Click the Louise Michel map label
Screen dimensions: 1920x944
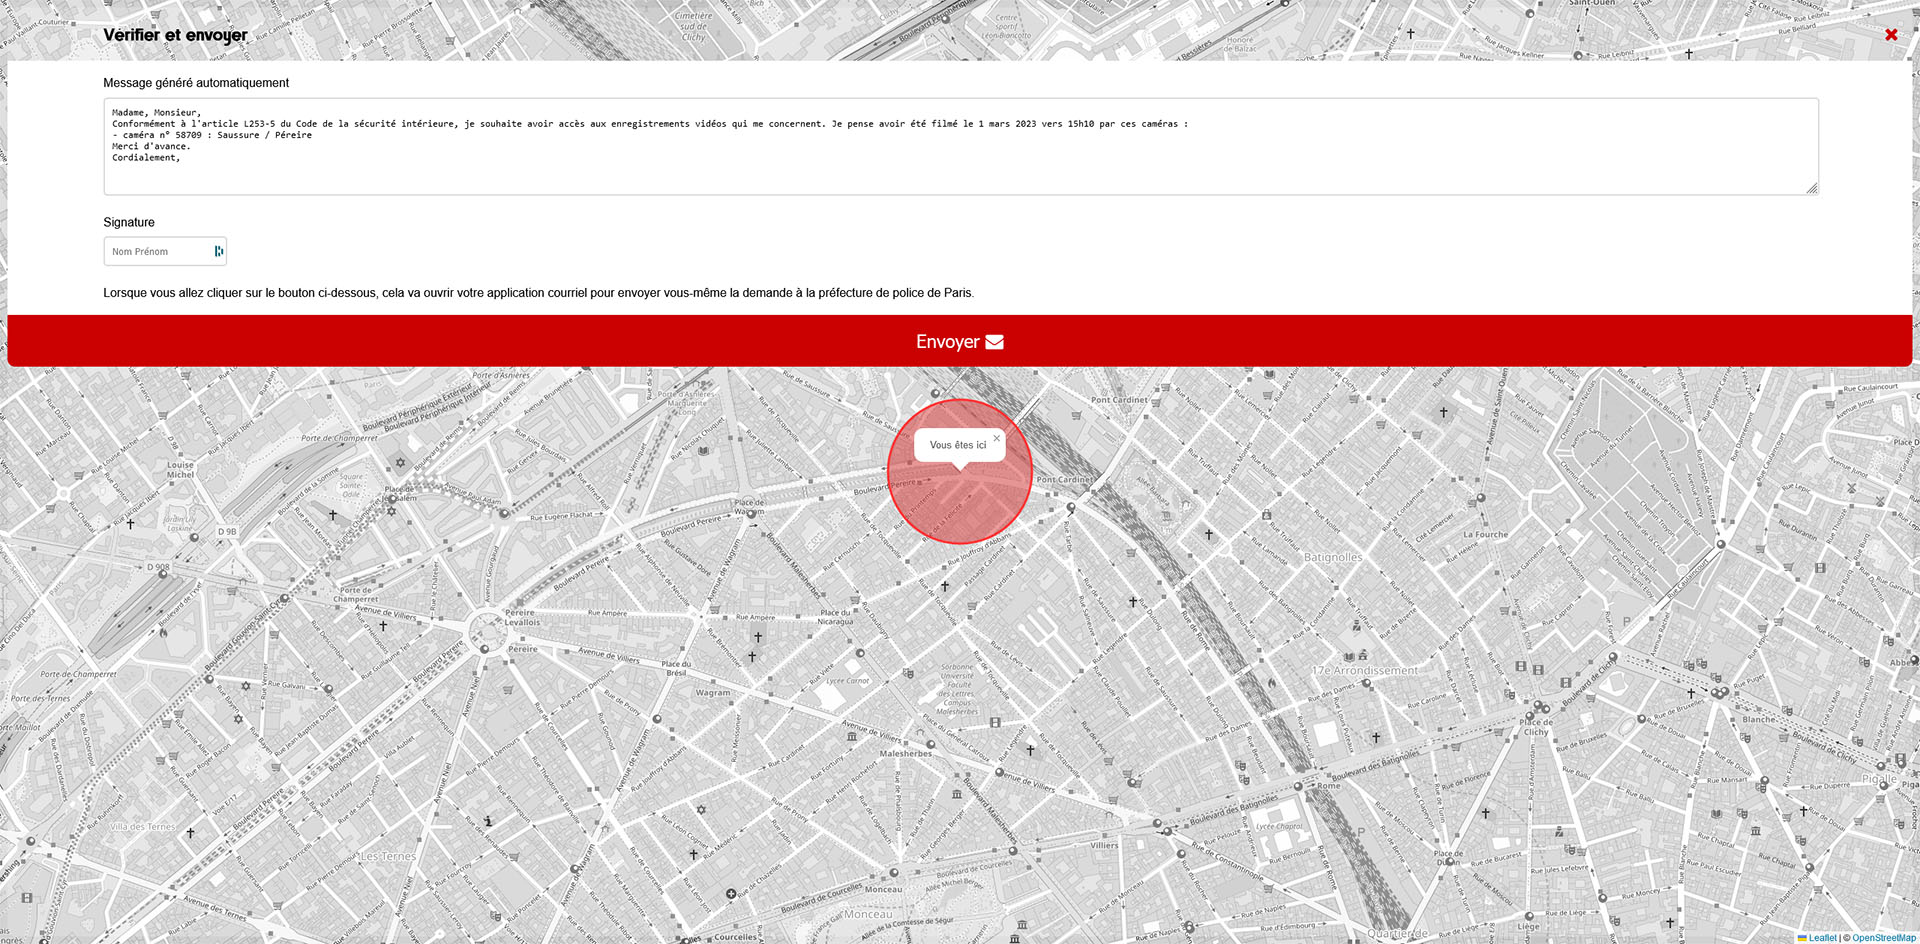(x=180, y=470)
